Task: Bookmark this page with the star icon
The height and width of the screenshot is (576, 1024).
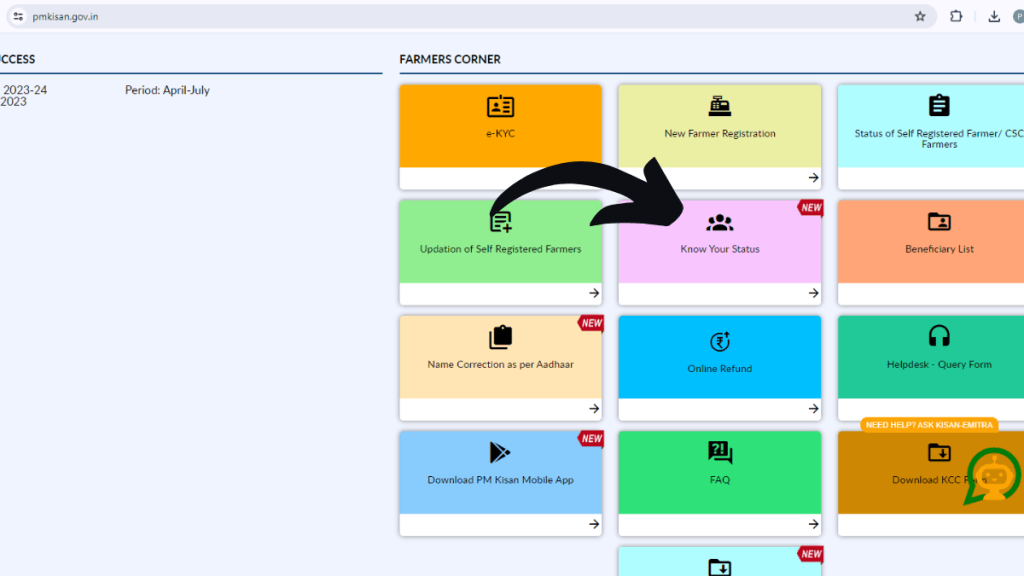Action: [x=920, y=16]
